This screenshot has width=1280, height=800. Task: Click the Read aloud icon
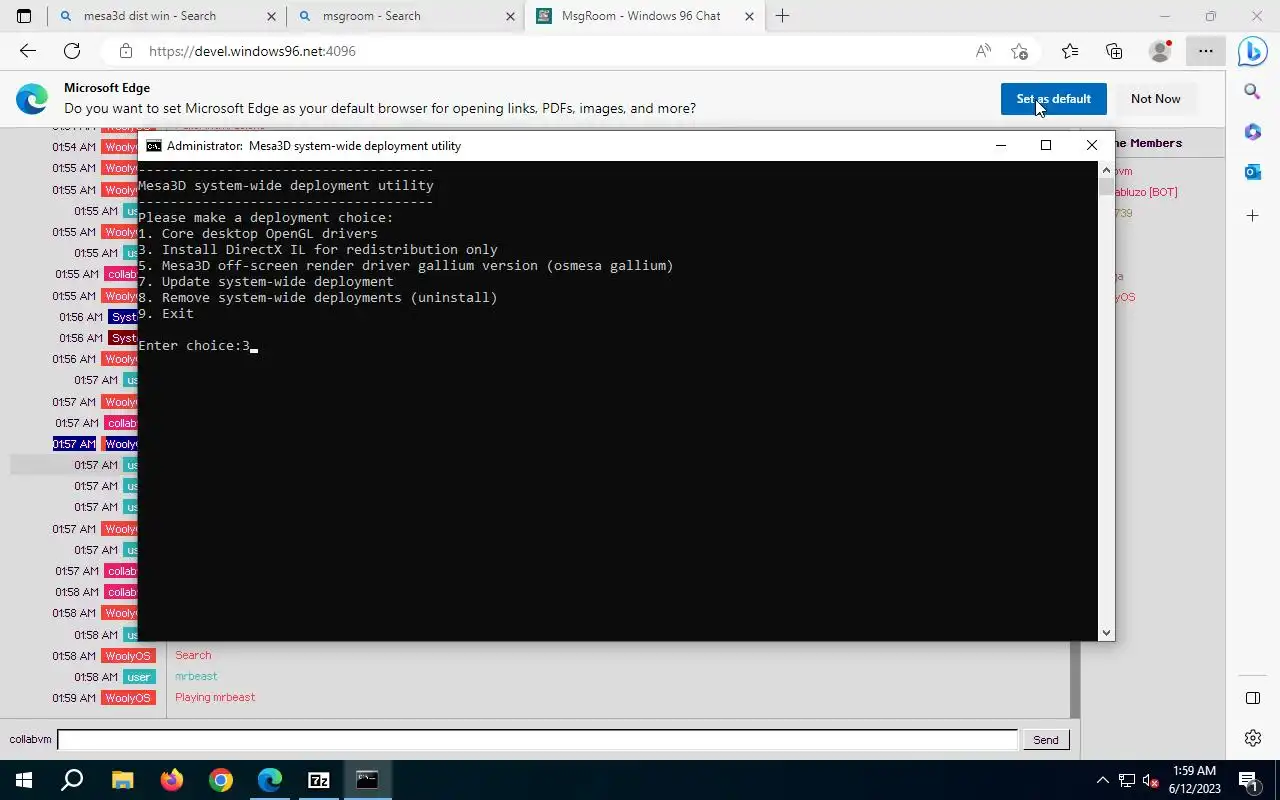coord(983,51)
